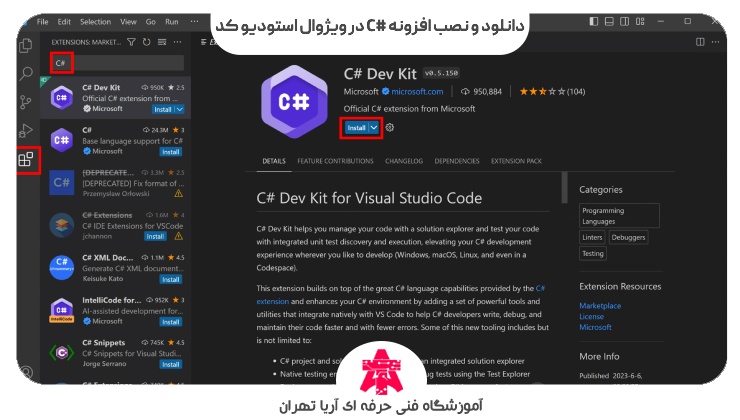Install C# Snippets by Jorge Serrano
740x420 pixels.
coord(171,364)
